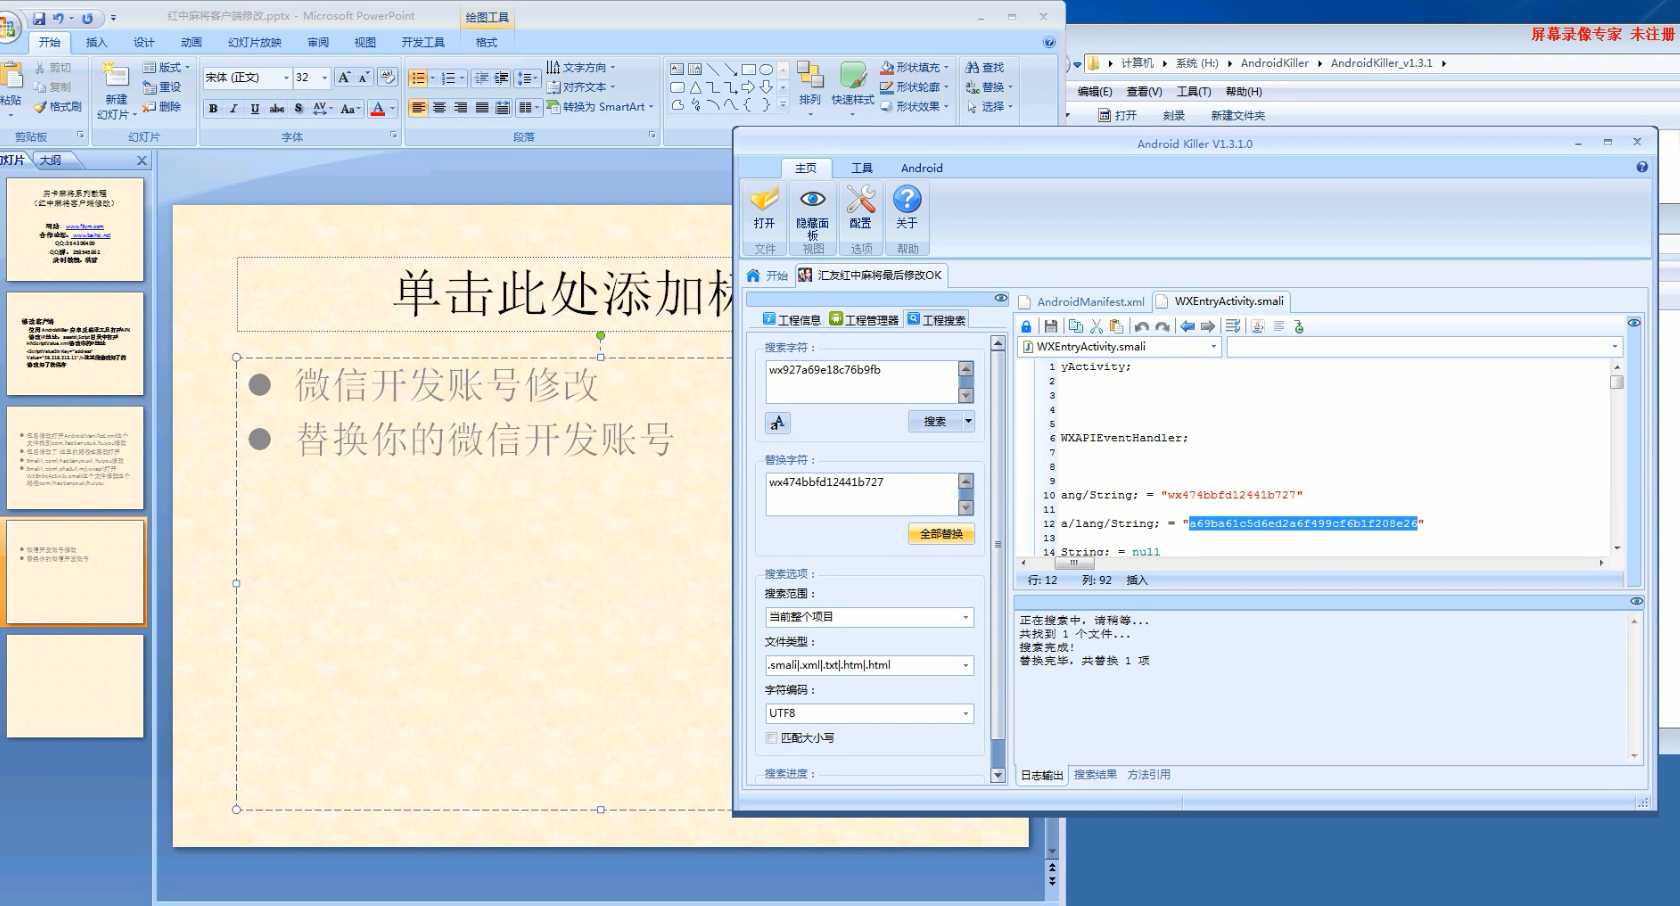Click the green refresh icon in the editor toolbar
This screenshot has height=906, width=1680.
pyautogui.click(x=1299, y=326)
